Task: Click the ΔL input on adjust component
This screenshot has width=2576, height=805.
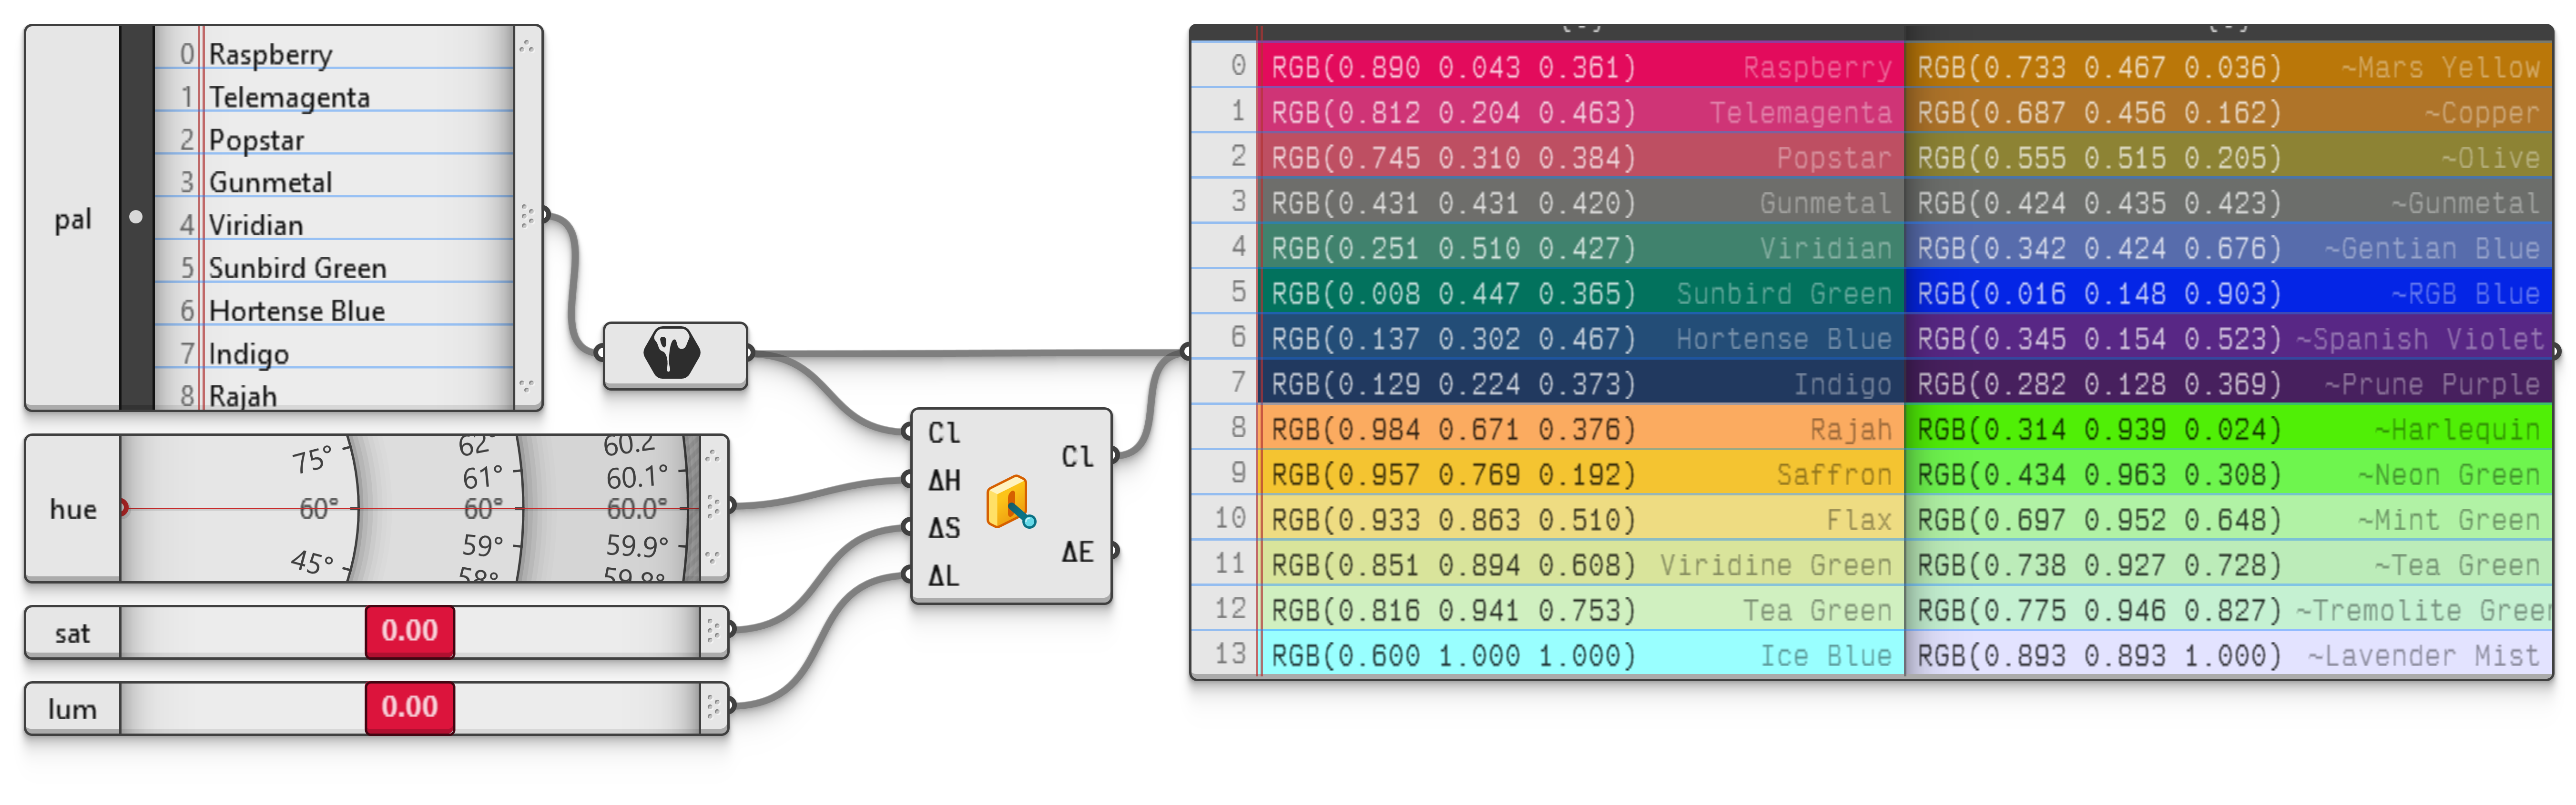Action: (x=944, y=576)
